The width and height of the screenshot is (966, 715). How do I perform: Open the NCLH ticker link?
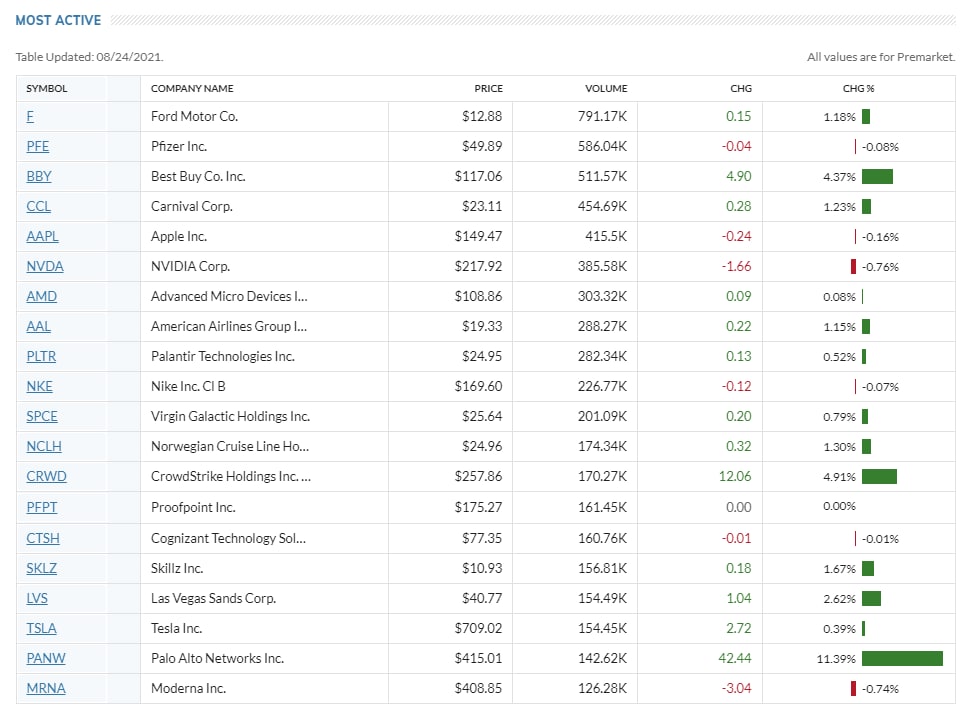(44, 446)
